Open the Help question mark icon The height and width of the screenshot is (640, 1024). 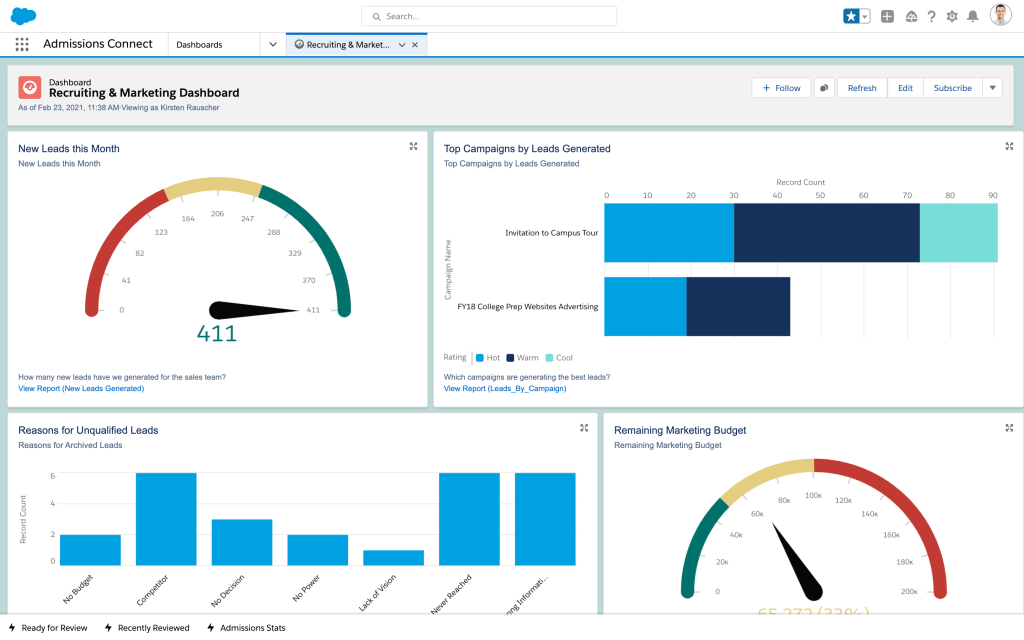931,16
